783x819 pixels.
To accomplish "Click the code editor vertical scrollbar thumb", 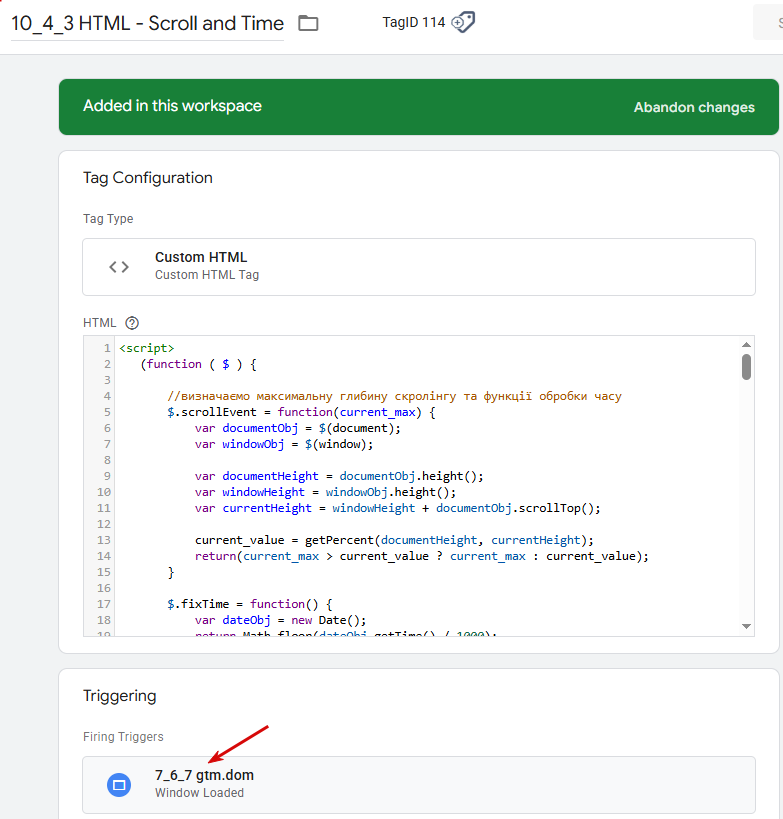I will (x=746, y=367).
